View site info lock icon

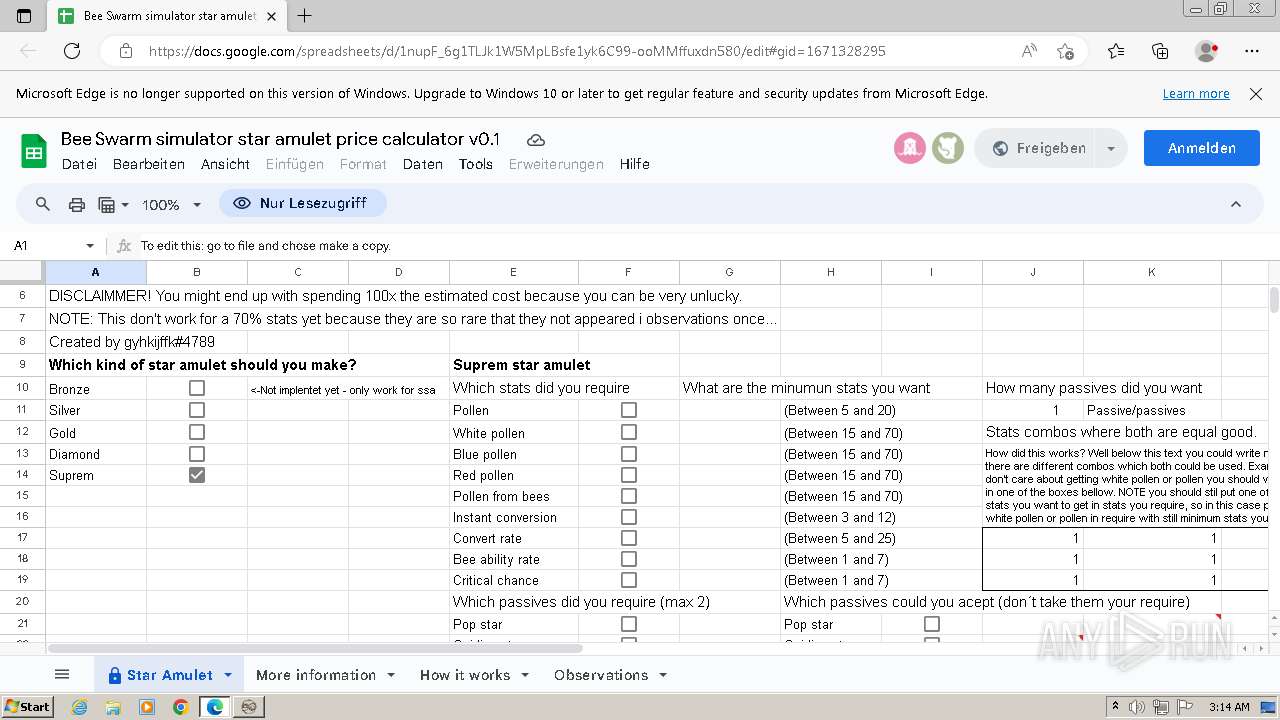(125, 51)
